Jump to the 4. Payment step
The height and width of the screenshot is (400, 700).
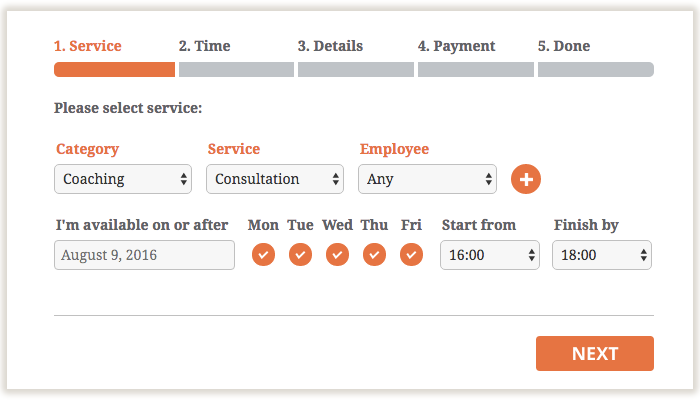click(x=456, y=46)
